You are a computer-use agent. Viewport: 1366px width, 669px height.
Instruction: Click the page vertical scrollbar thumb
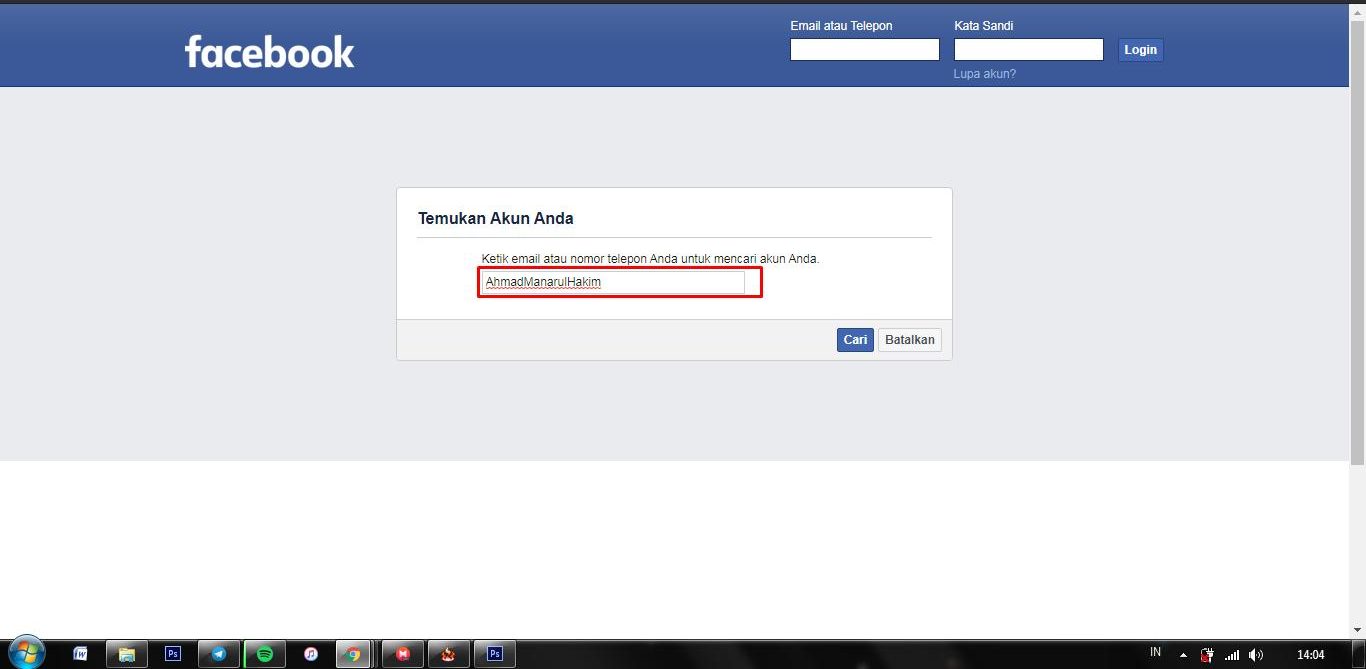tap(1357, 241)
